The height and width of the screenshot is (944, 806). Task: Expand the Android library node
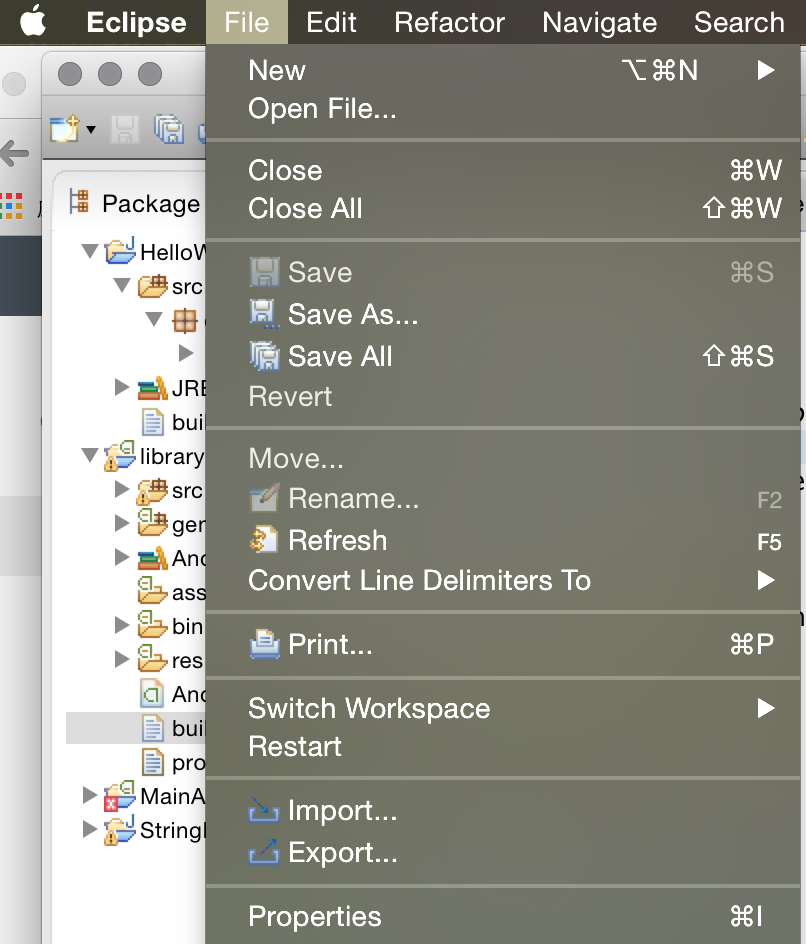tap(122, 557)
